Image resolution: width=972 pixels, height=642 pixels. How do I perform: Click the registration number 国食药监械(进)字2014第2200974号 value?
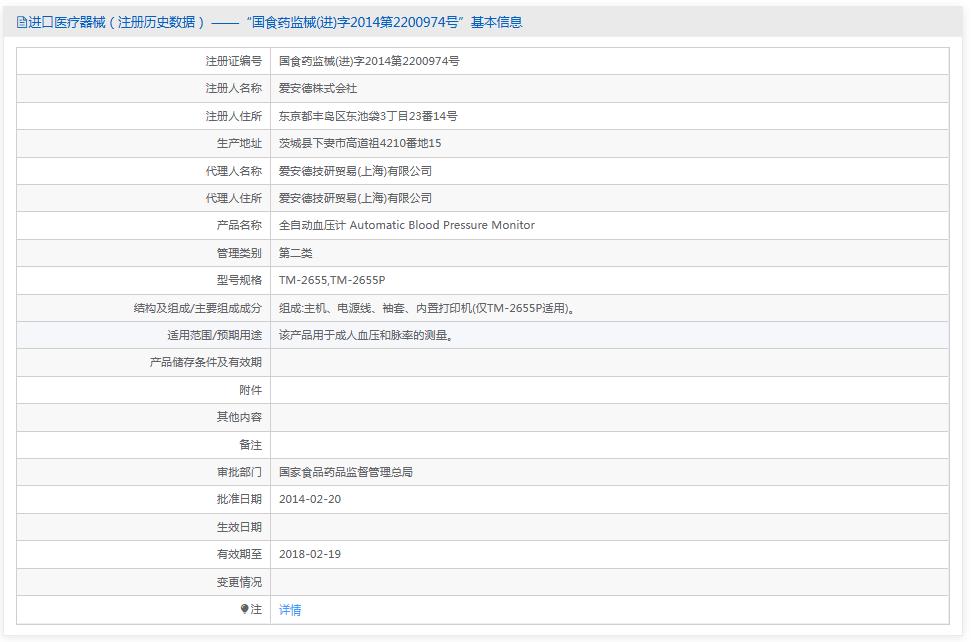tap(369, 61)
